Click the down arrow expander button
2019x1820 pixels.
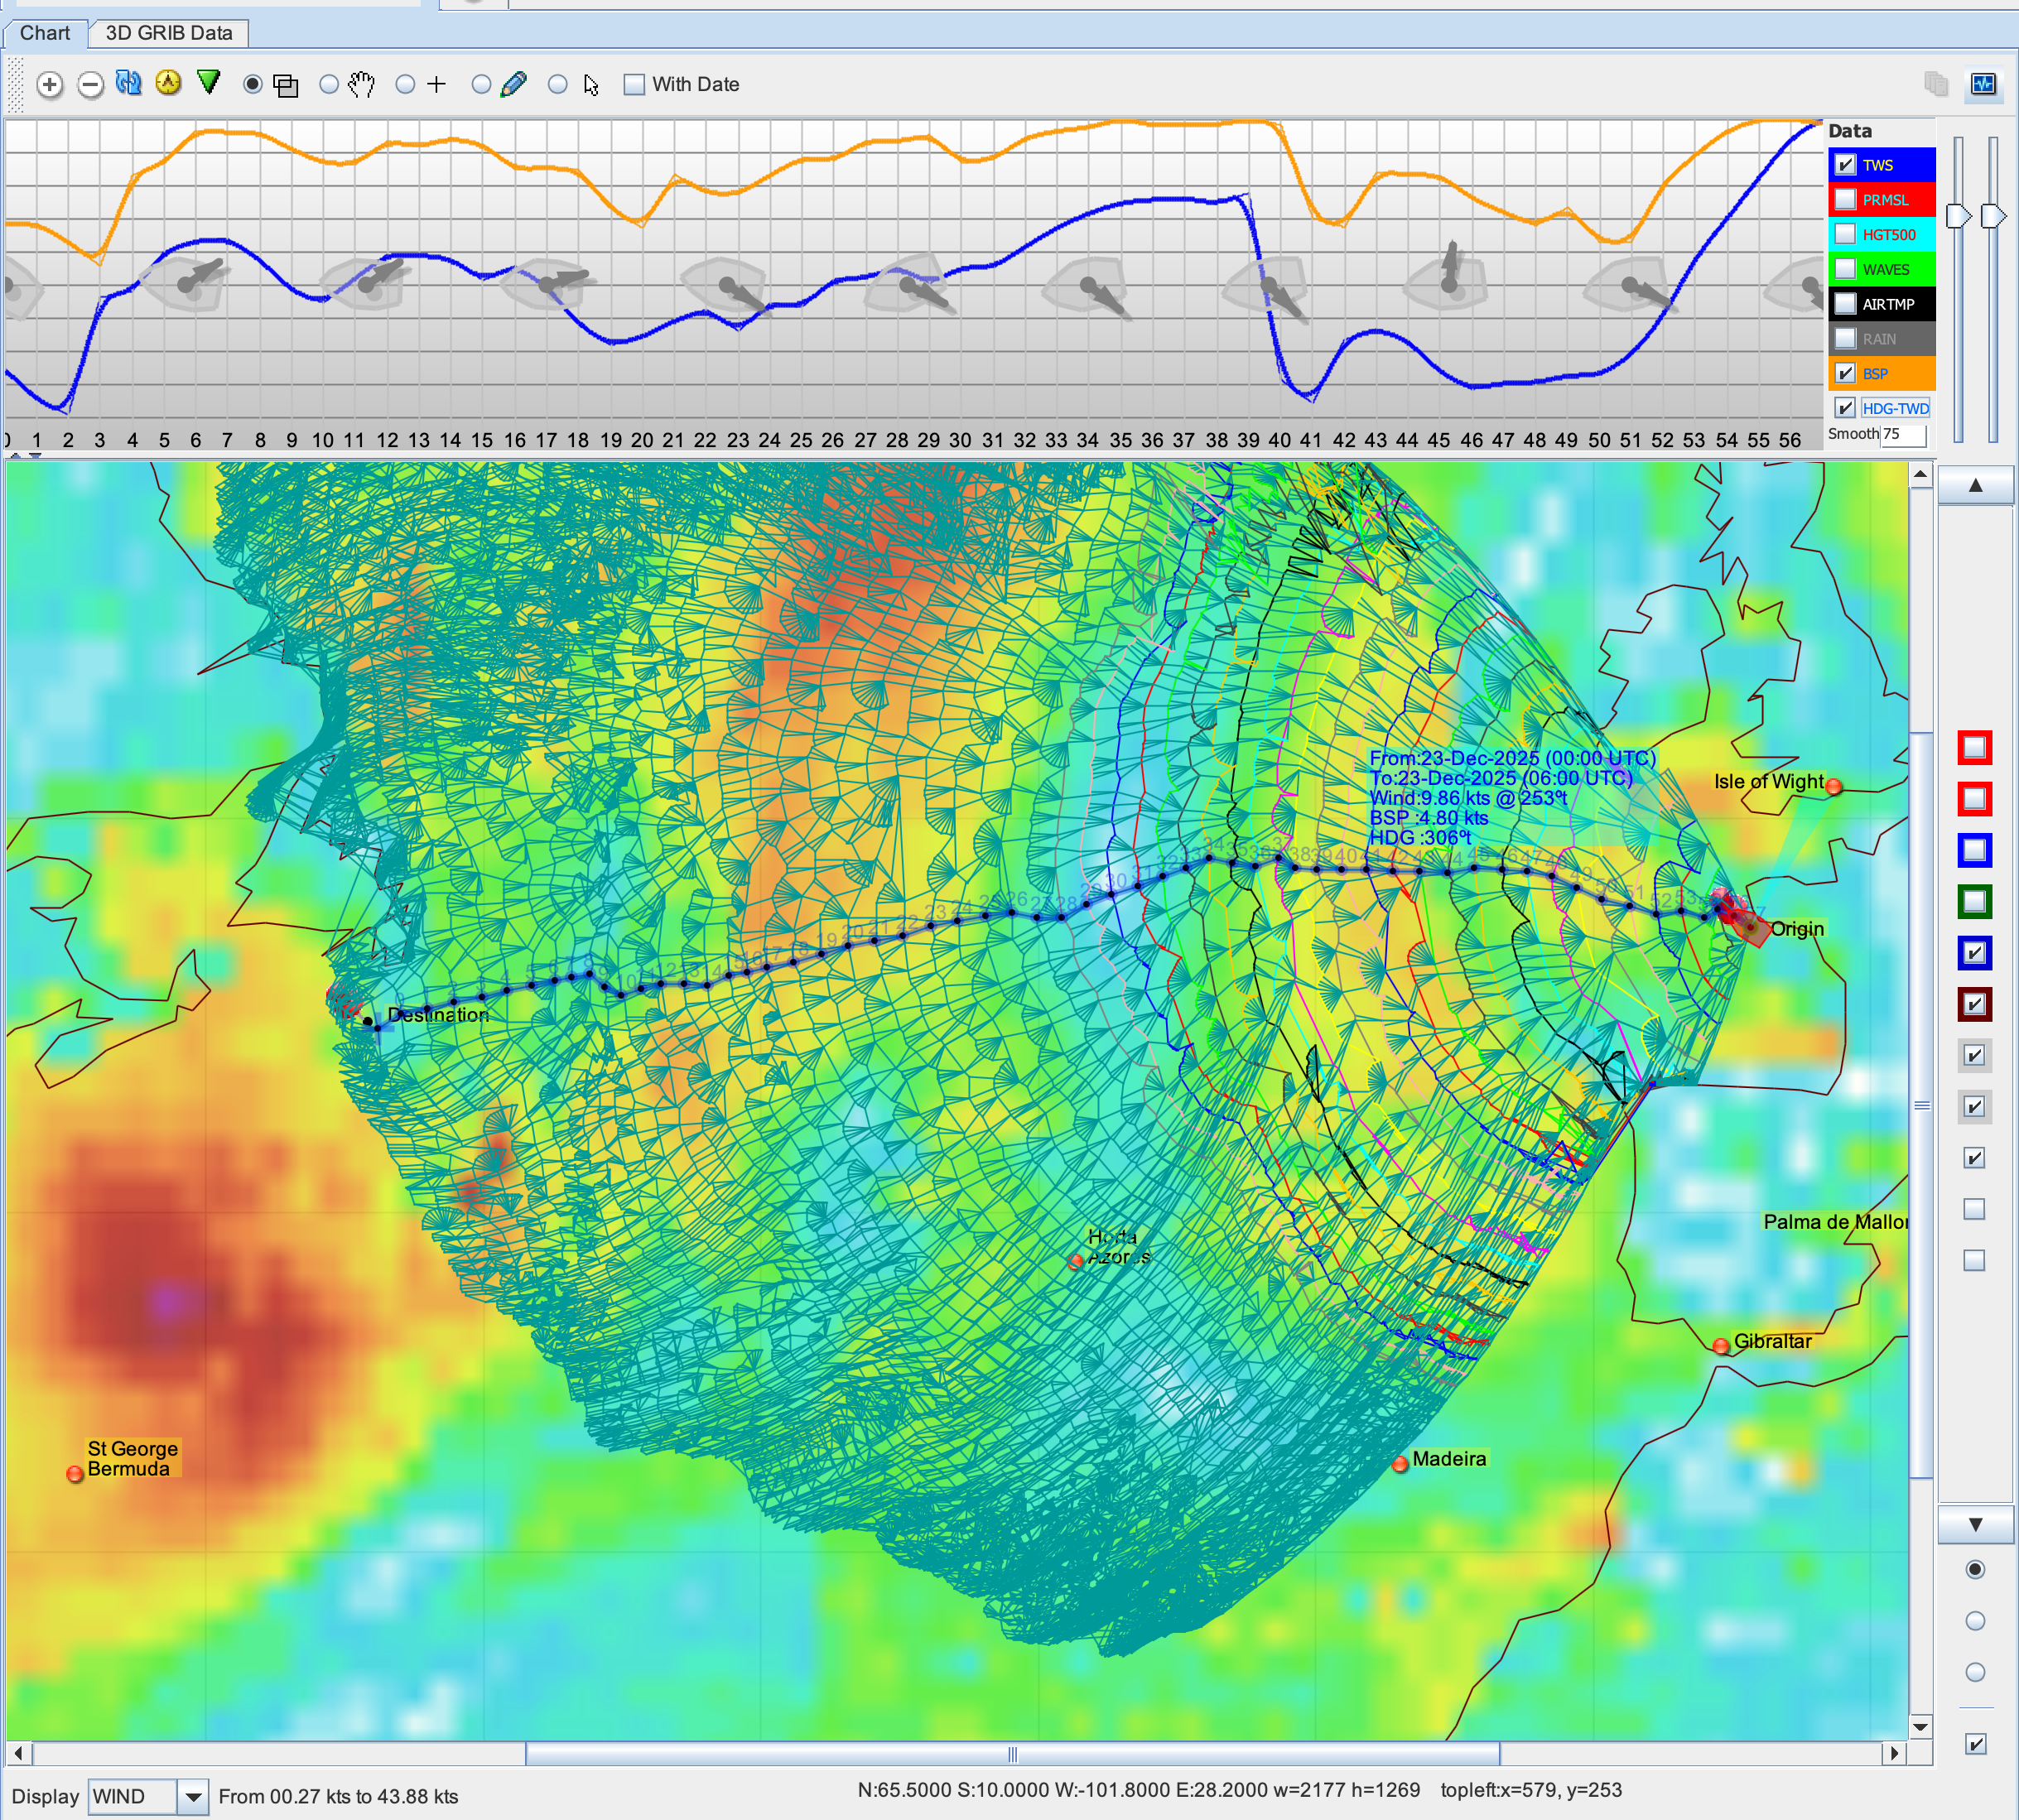tap(1975, 1525)
